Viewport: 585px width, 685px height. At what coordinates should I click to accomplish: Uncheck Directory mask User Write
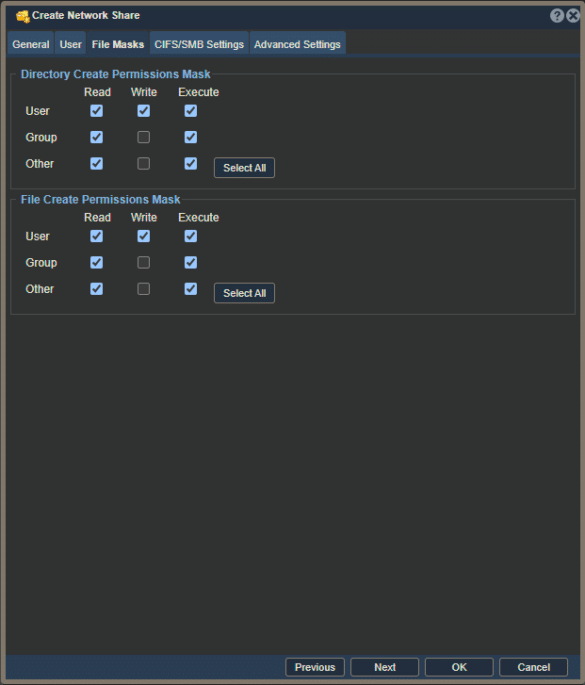(x=144, y=111)
